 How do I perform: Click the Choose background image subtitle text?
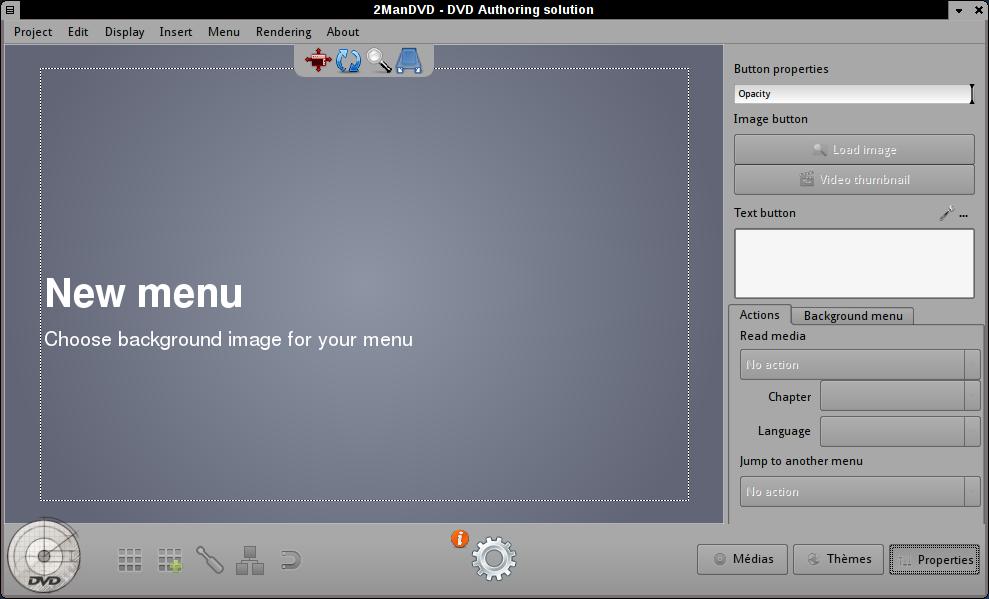228,339
